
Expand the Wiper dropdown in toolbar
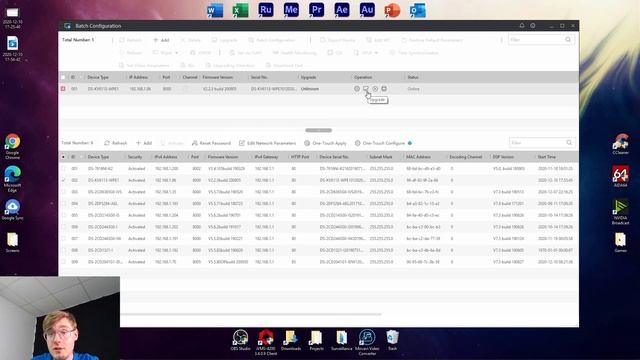coord(176,53)
